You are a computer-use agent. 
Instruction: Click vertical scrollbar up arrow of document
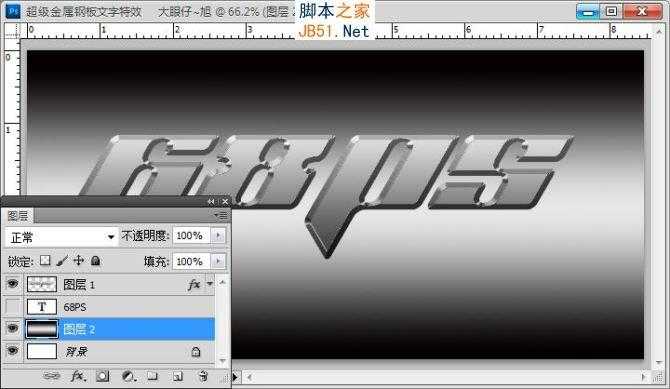click(660, 32)
